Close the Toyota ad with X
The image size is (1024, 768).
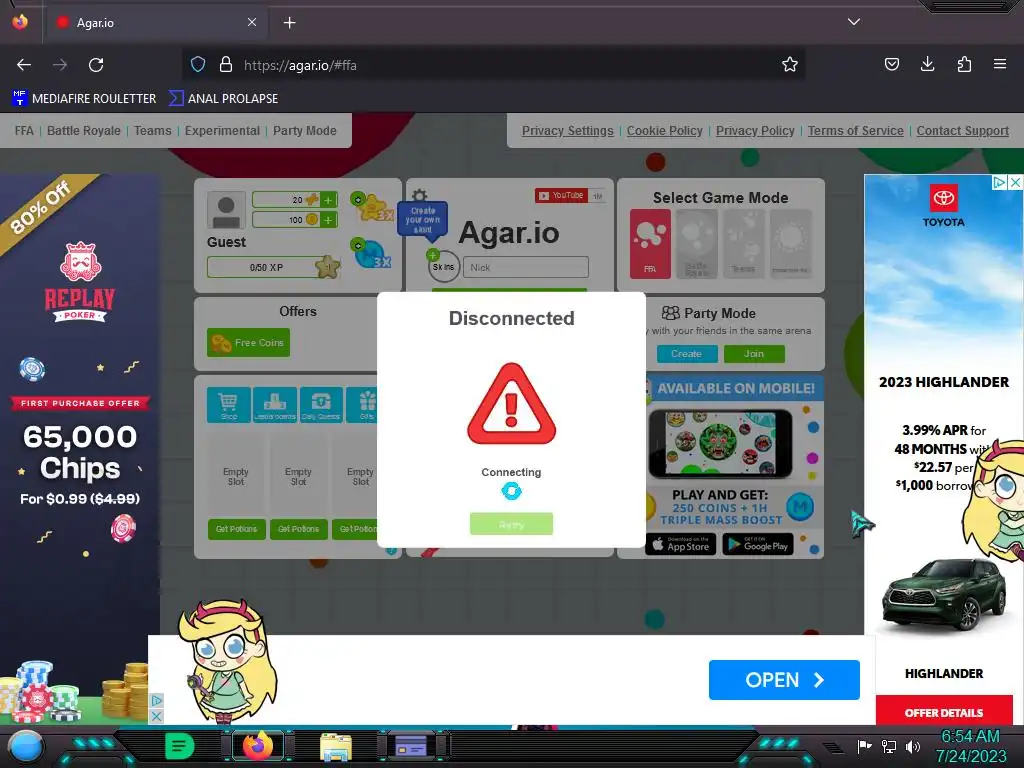coord(1016,182)
